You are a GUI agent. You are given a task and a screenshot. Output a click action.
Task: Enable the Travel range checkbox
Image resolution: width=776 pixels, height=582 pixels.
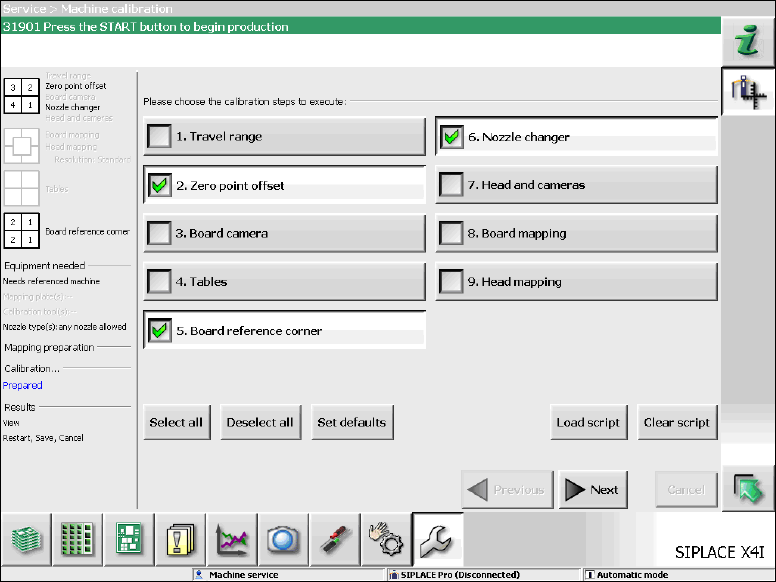point(159,136)
